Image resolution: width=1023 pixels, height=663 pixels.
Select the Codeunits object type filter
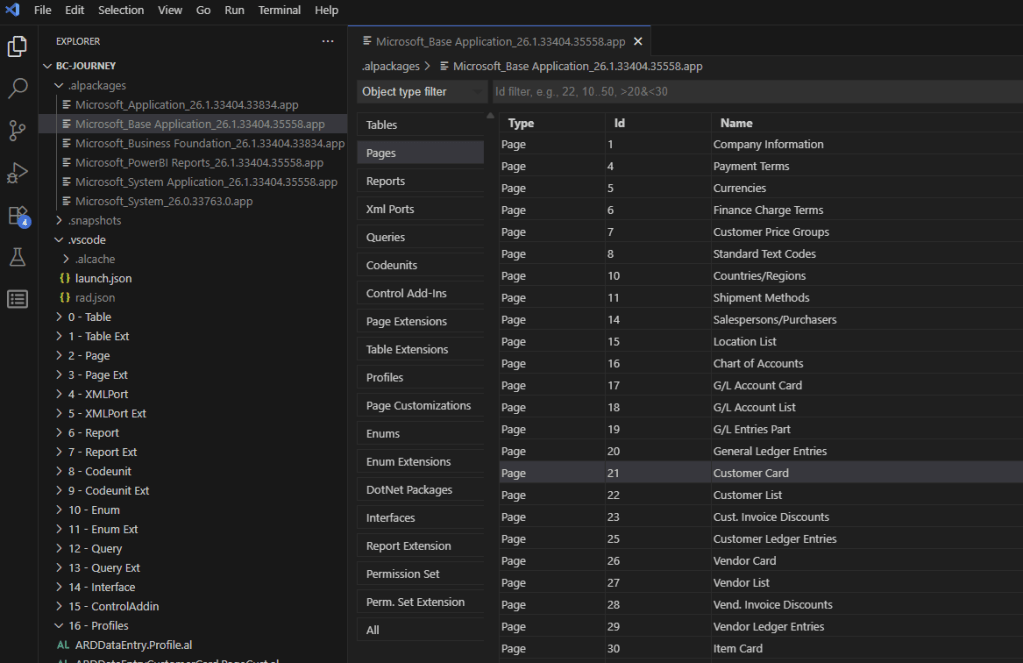tap(392, 265)
